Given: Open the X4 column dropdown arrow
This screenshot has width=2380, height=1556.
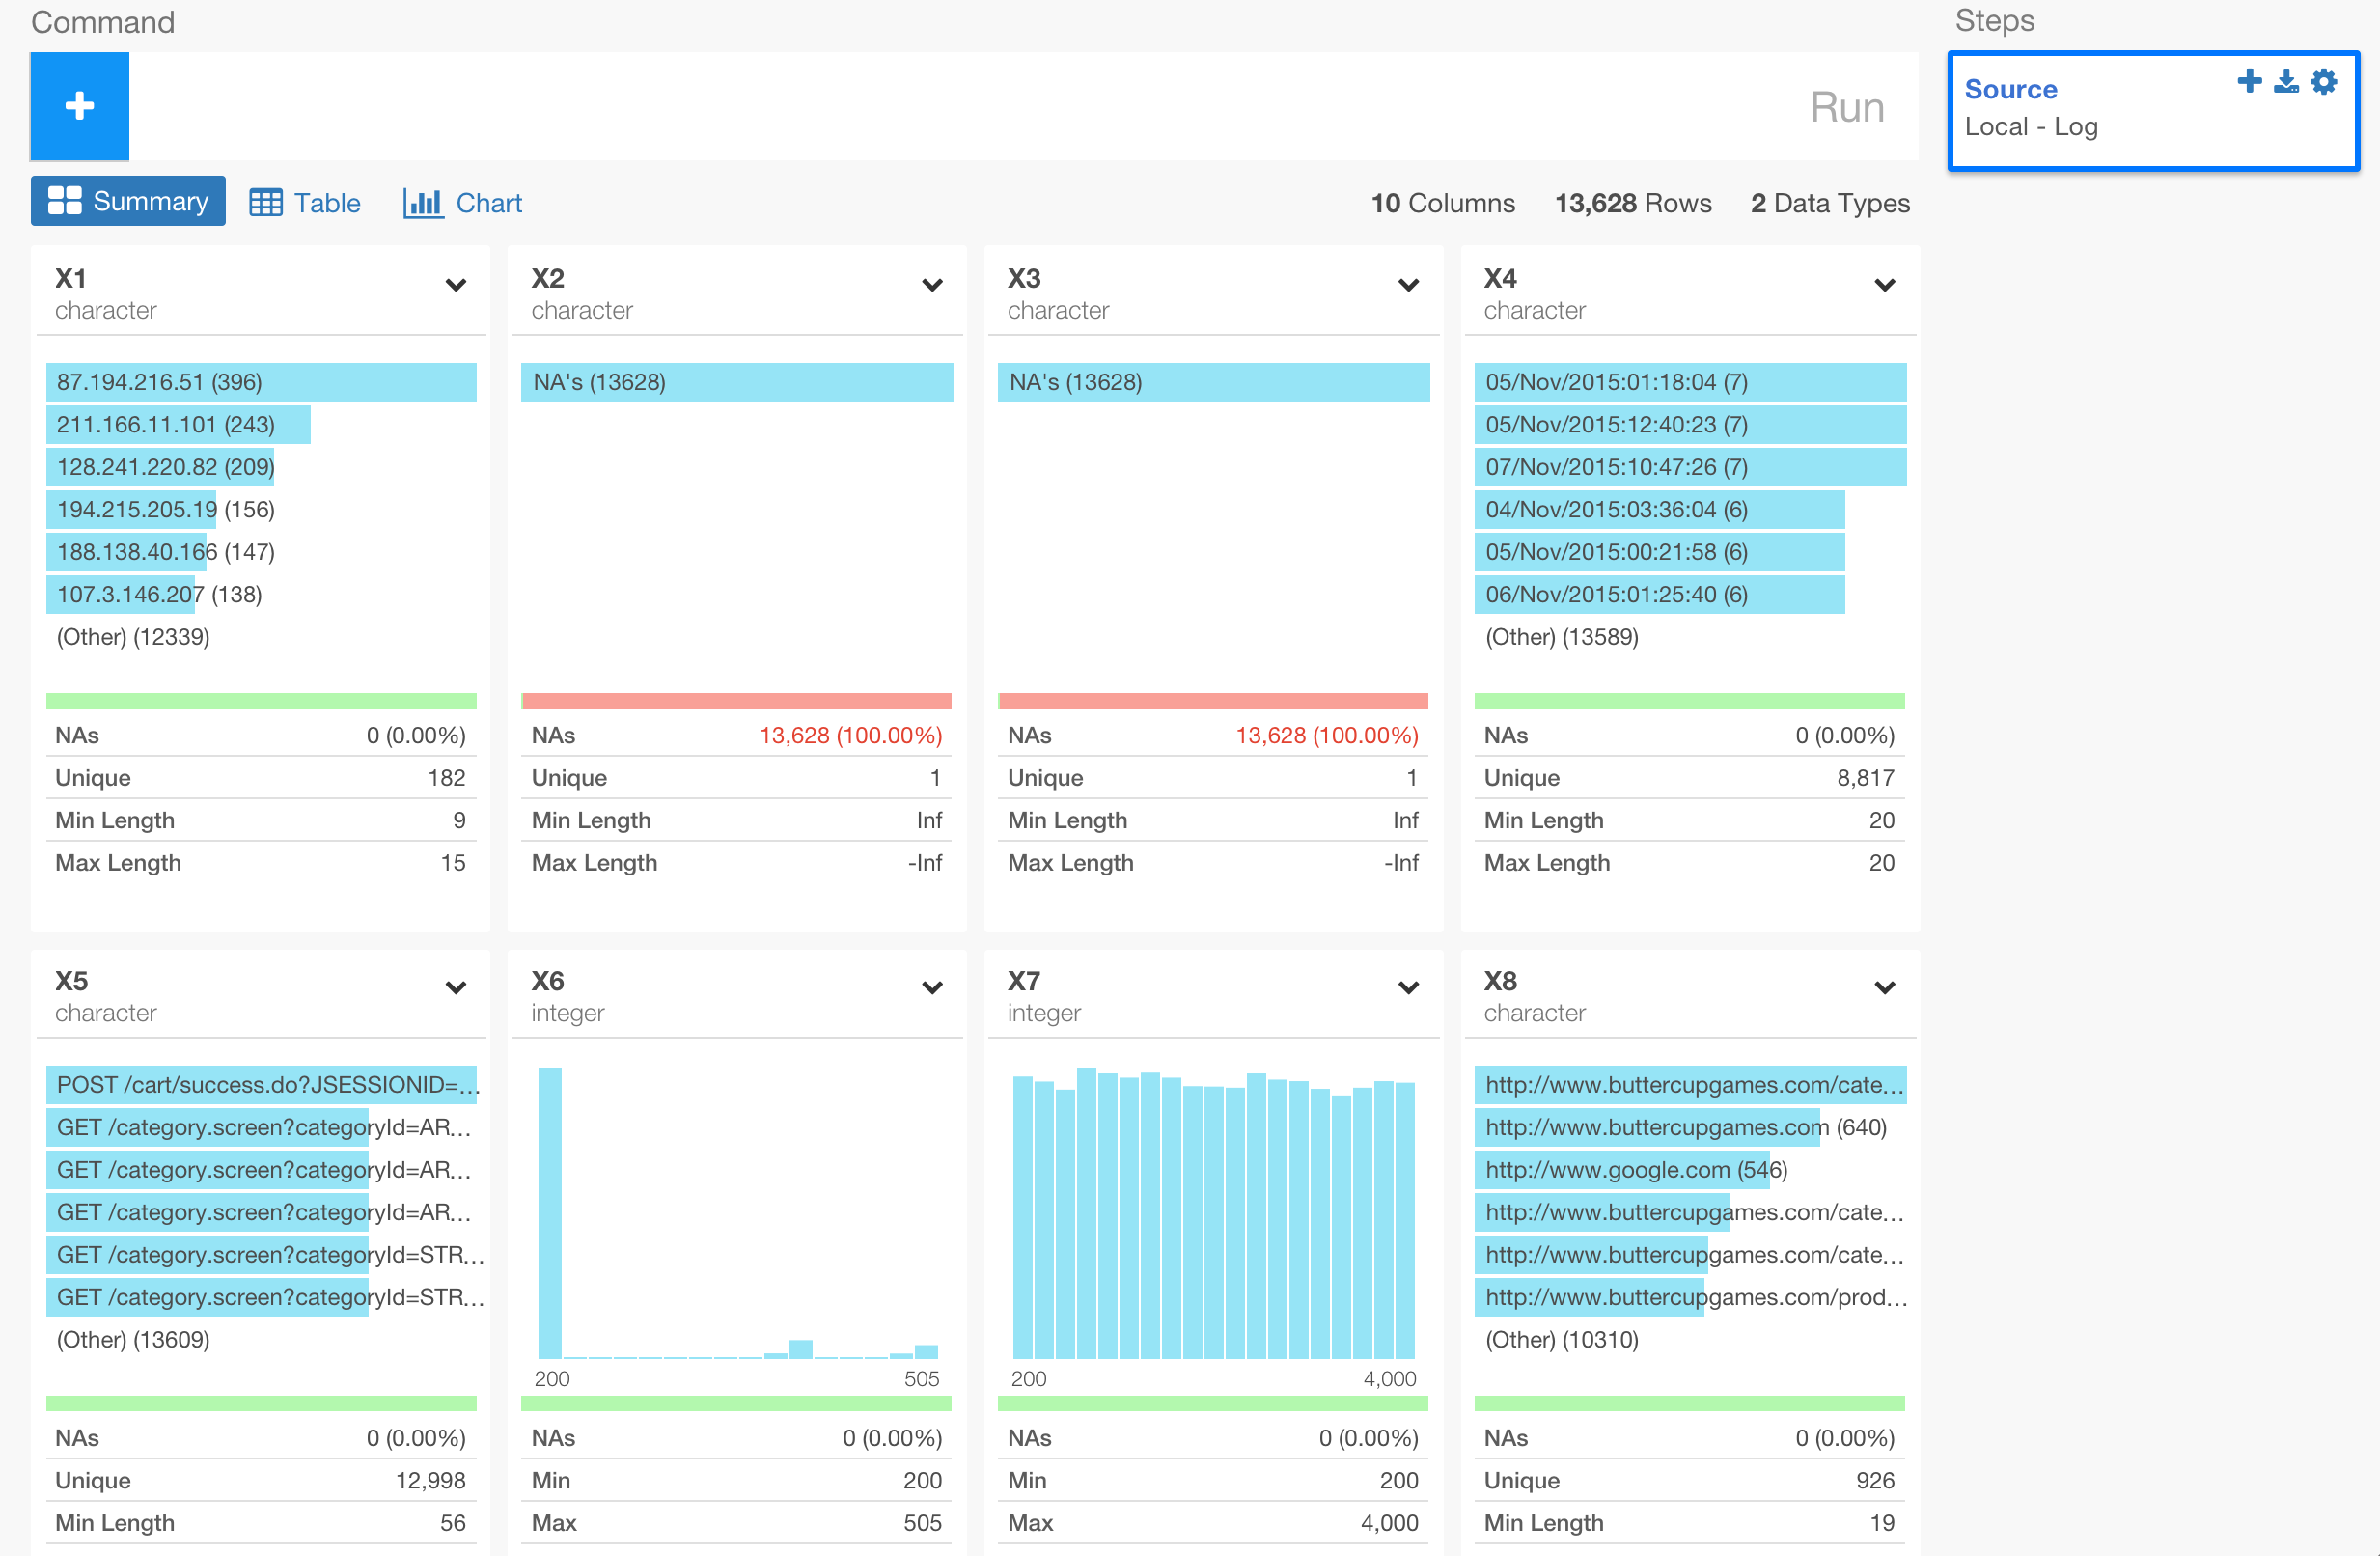Looking at the screenshot, I should [x=1884, y=286].
